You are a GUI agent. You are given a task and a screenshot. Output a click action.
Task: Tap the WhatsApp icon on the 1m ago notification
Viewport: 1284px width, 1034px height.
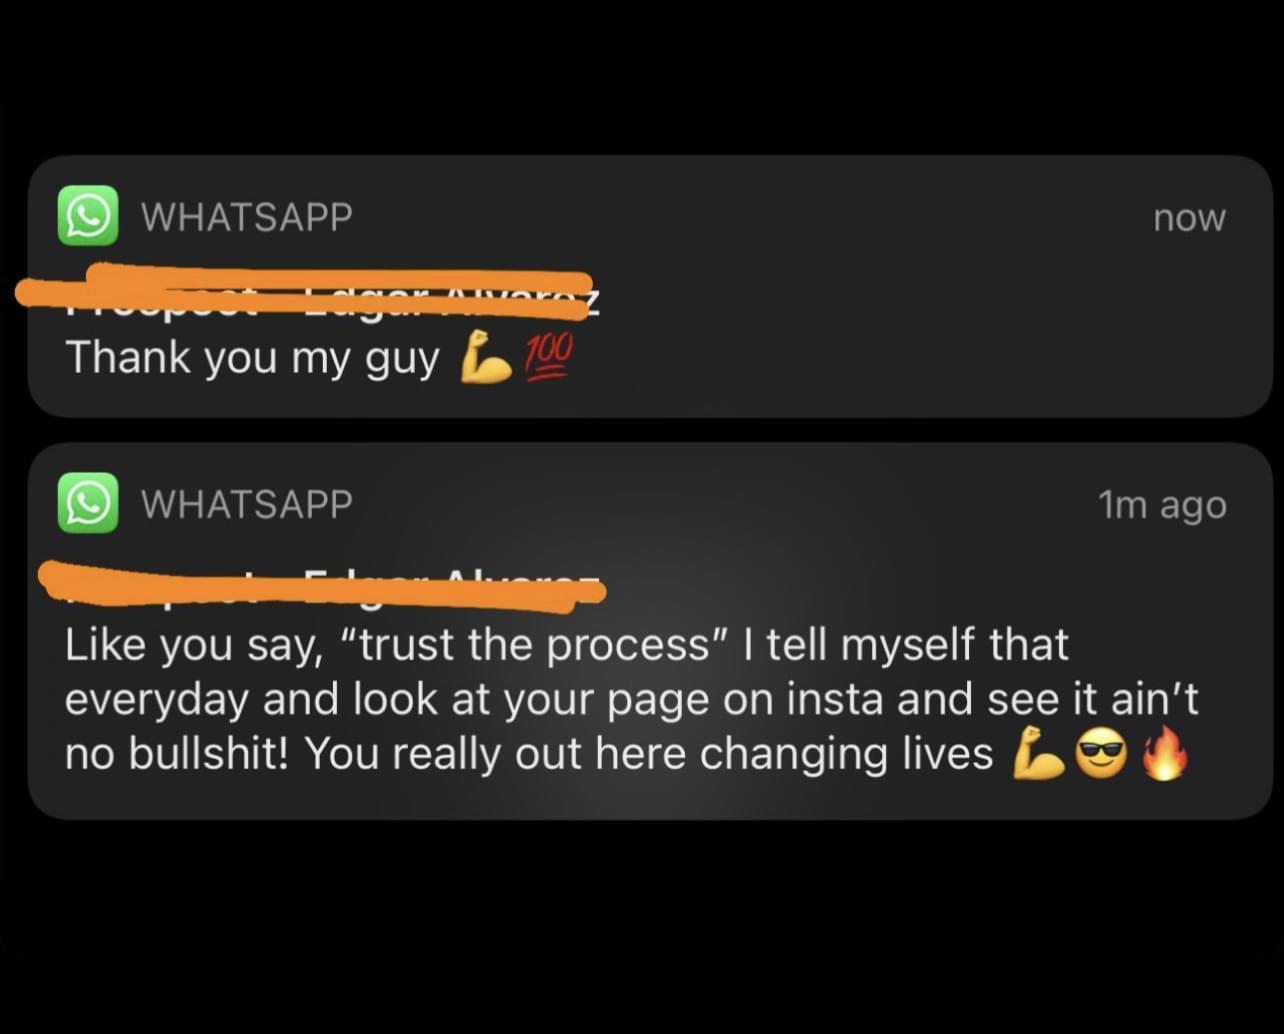coord(89,503)
